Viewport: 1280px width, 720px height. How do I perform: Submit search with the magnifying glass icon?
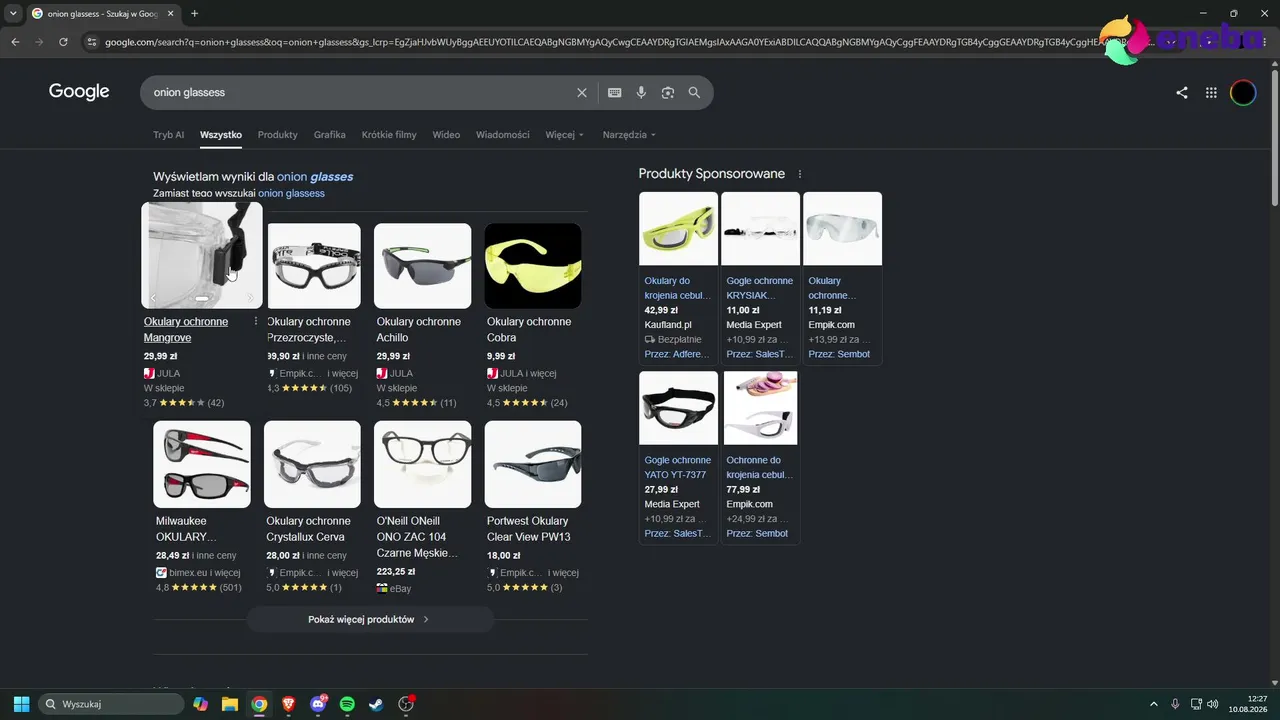[x=694, y=92]
